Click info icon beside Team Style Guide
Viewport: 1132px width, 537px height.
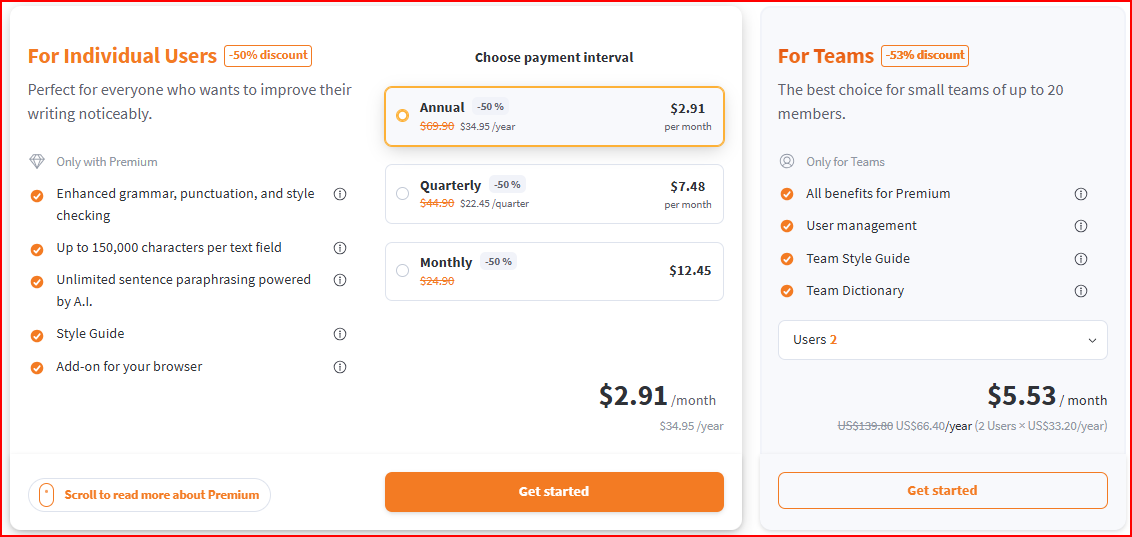(1080, 259)
